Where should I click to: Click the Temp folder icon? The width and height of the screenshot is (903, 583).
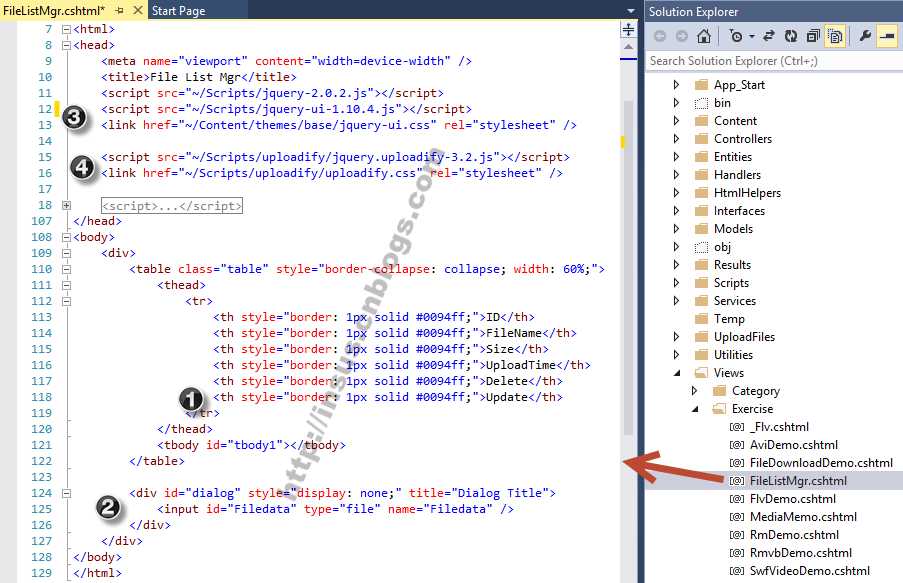point(701,319)
